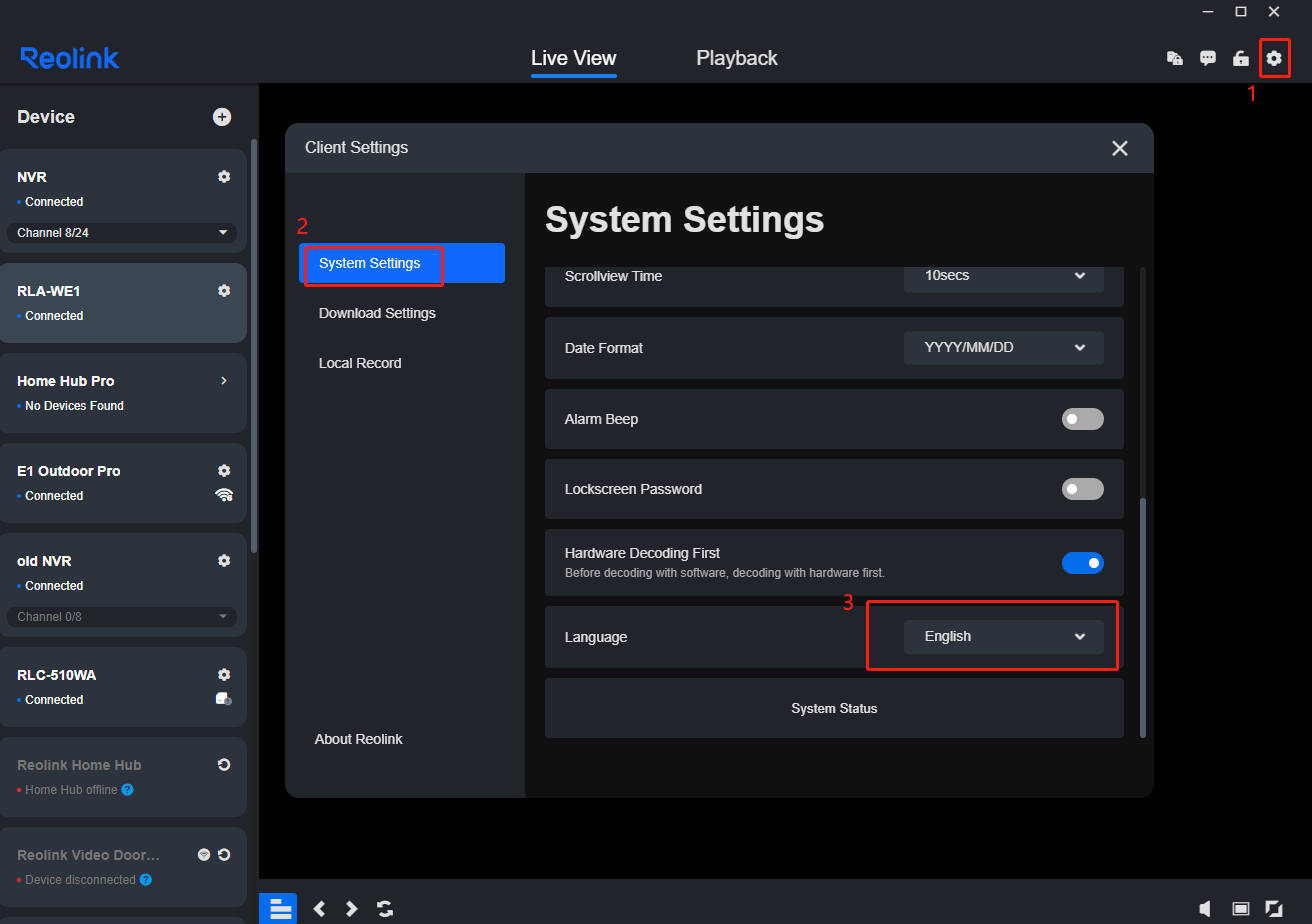This screenshot has height=924, width=1312.
Task: Expand Home Hub Pro chevron
Action: pyautogui.click(x=224, y=381)
